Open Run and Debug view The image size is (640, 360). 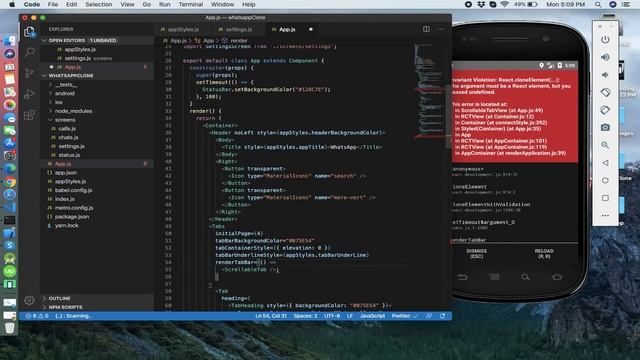pyautogui.click(x=29, y=94)
